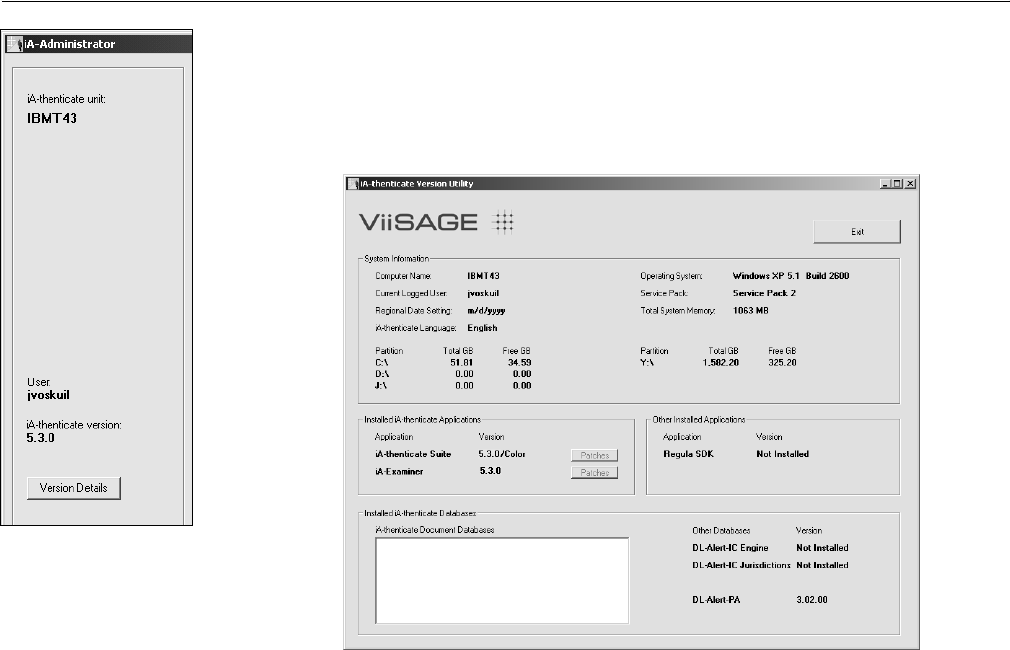Select Not Installed status beside Regula SDK
The image size is (1010, 650).
click(x=783, y=454)
